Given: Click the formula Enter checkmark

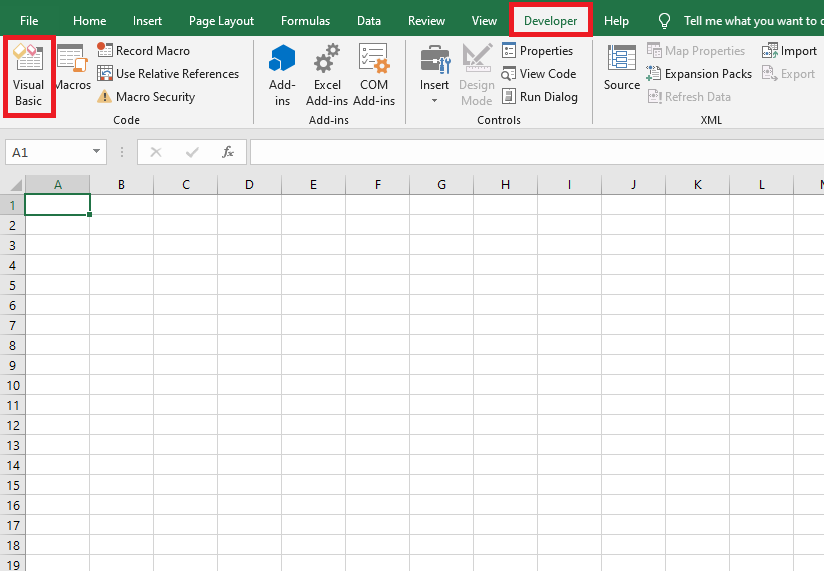Looking at the screenshot, I should coord(192,152).
